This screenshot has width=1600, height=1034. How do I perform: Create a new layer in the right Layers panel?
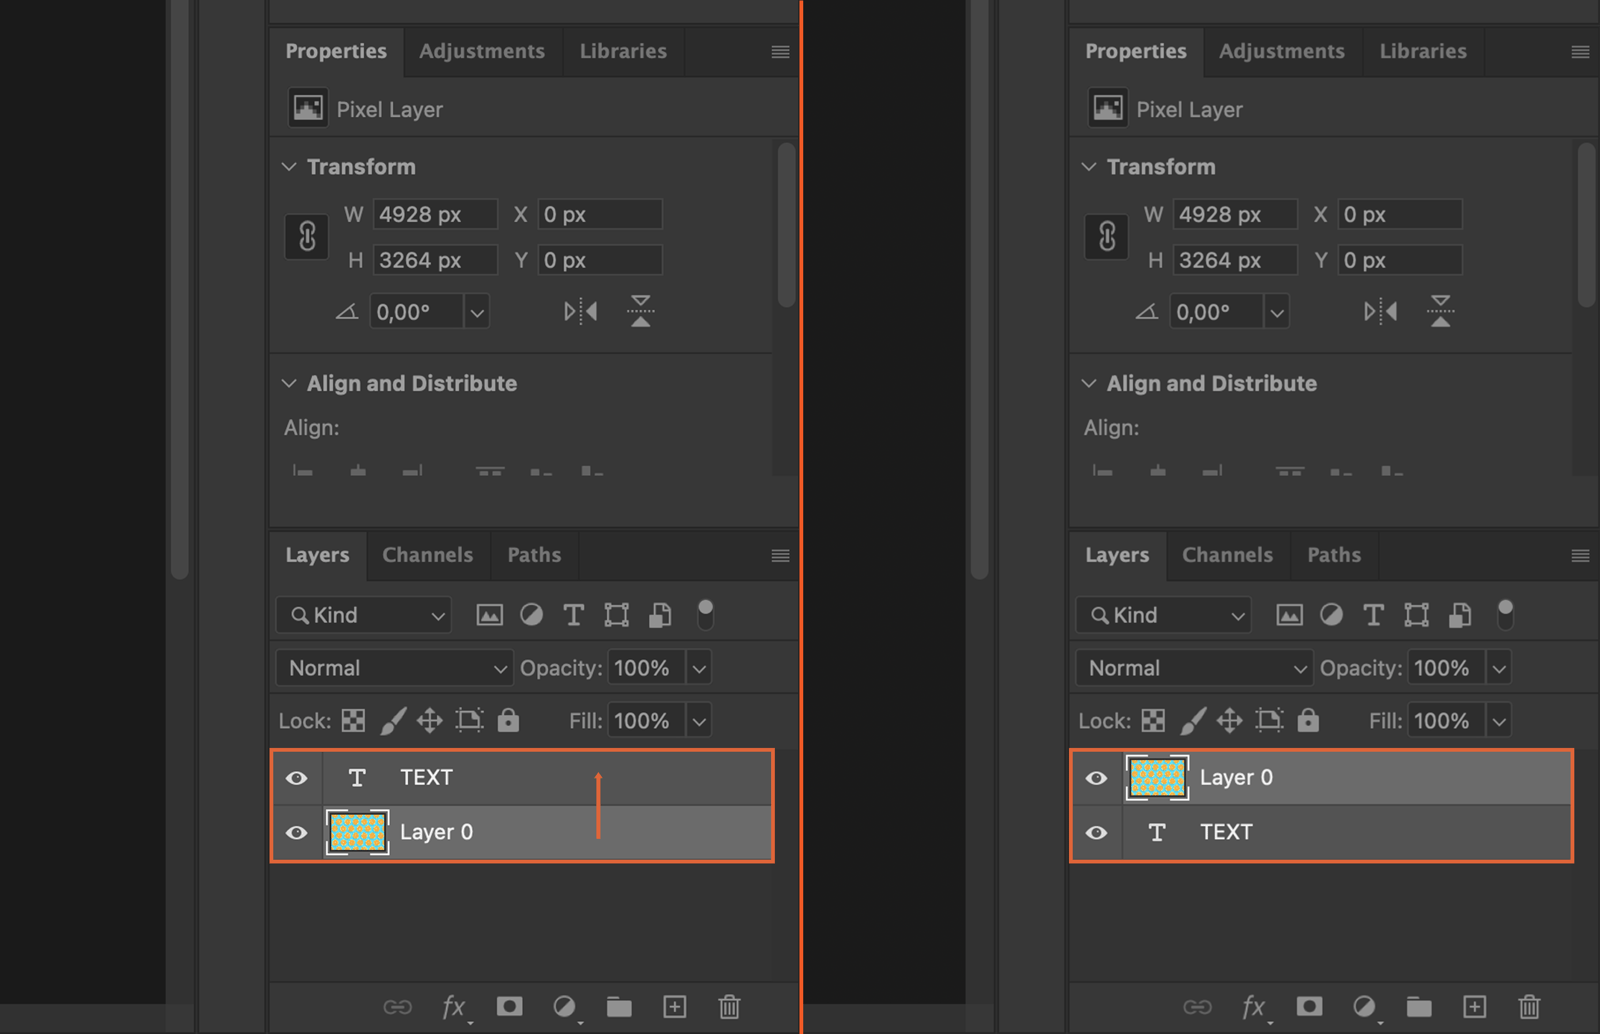point(1474,1007)
